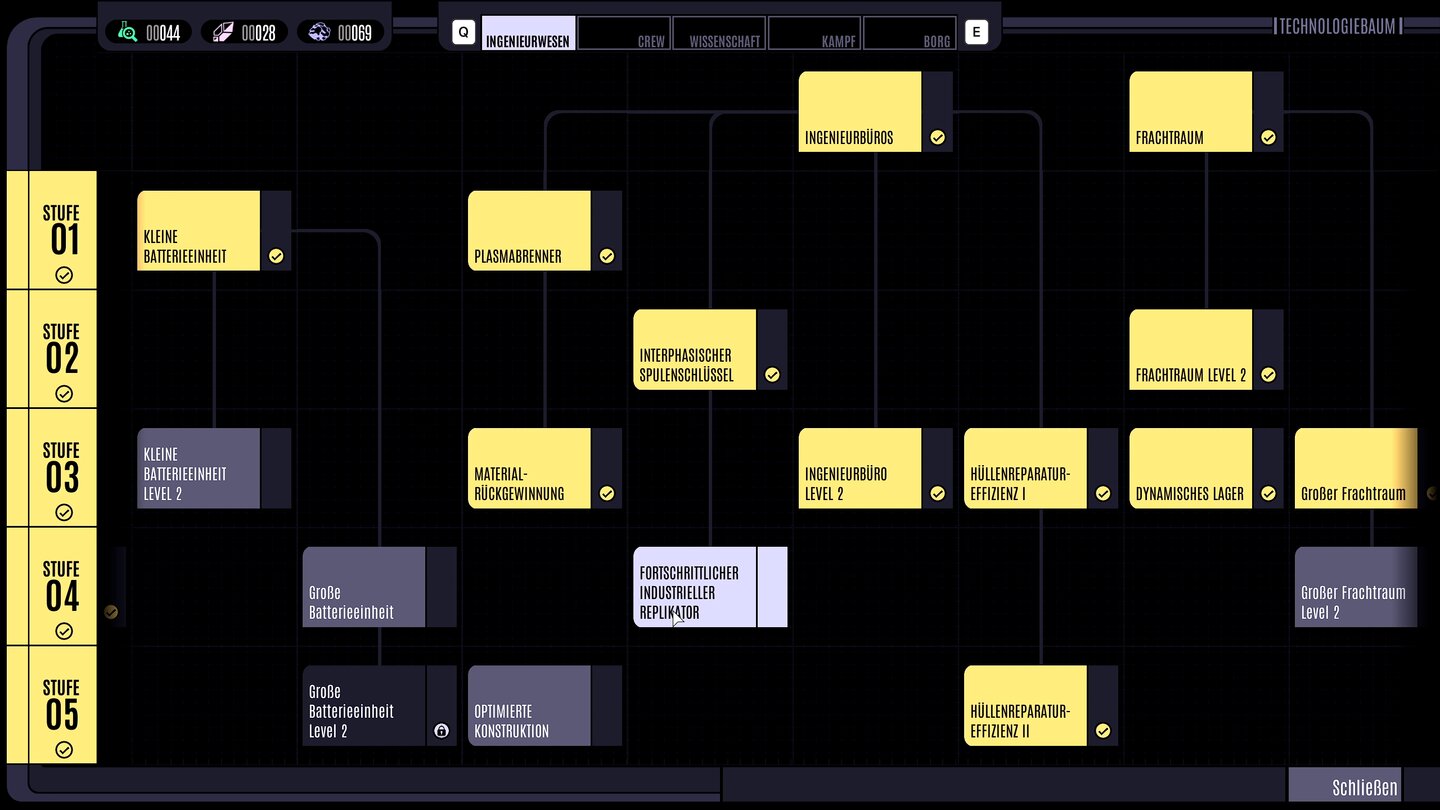Click the research points flask icon

click(x=127, y=32)
